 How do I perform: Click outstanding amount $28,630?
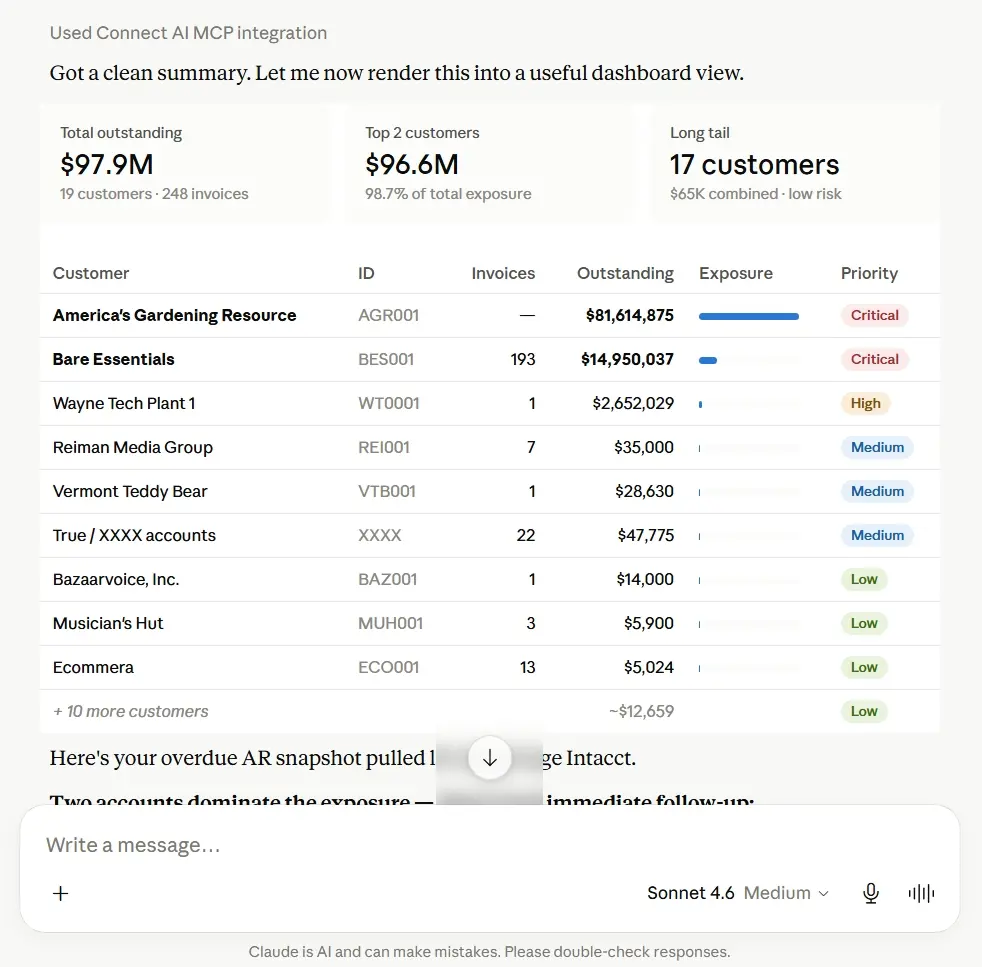pos(644,491)
